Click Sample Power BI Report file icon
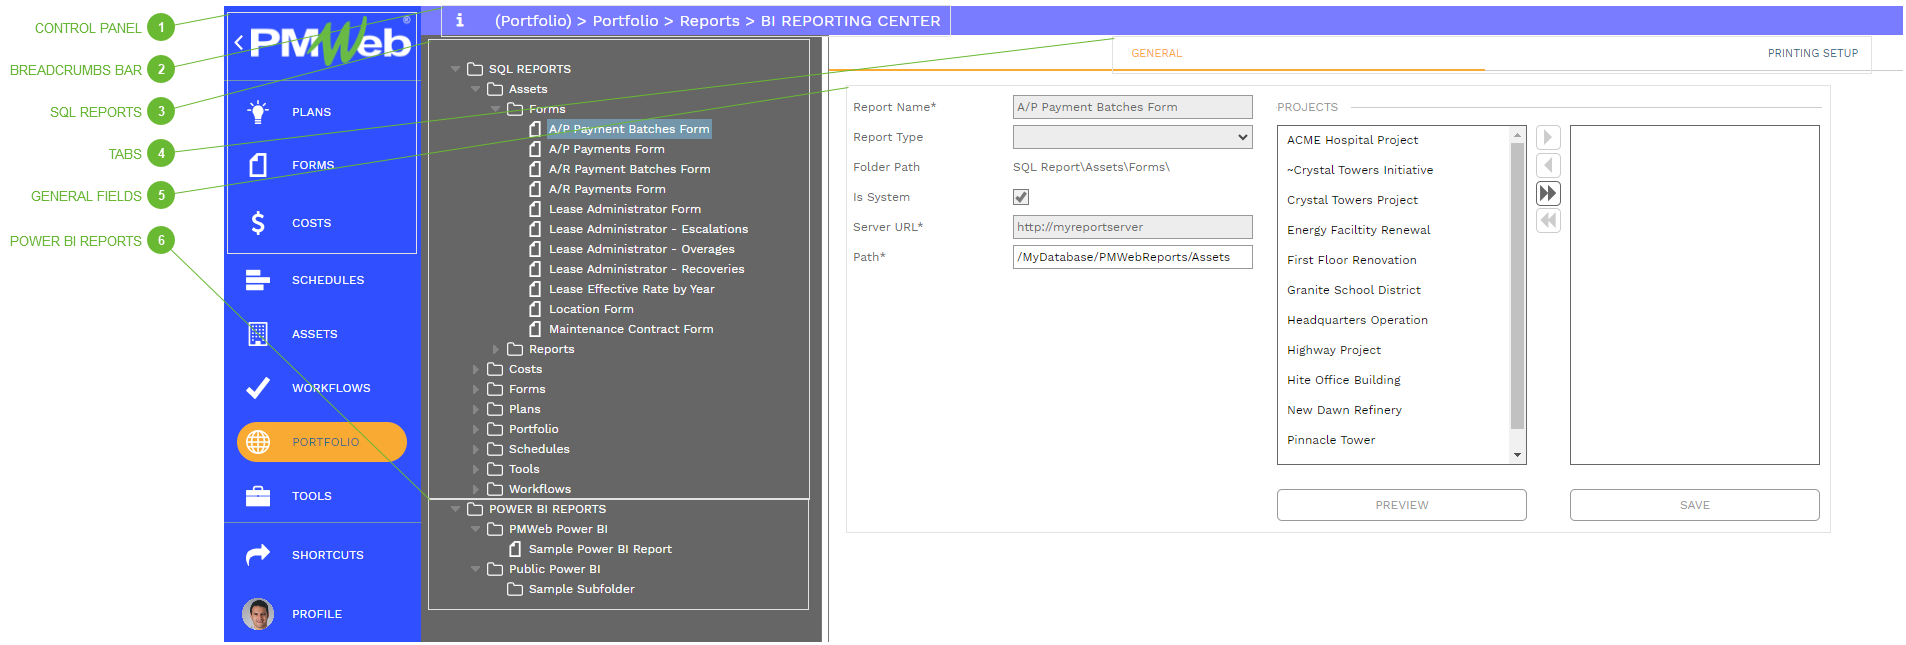 point(515,549)
